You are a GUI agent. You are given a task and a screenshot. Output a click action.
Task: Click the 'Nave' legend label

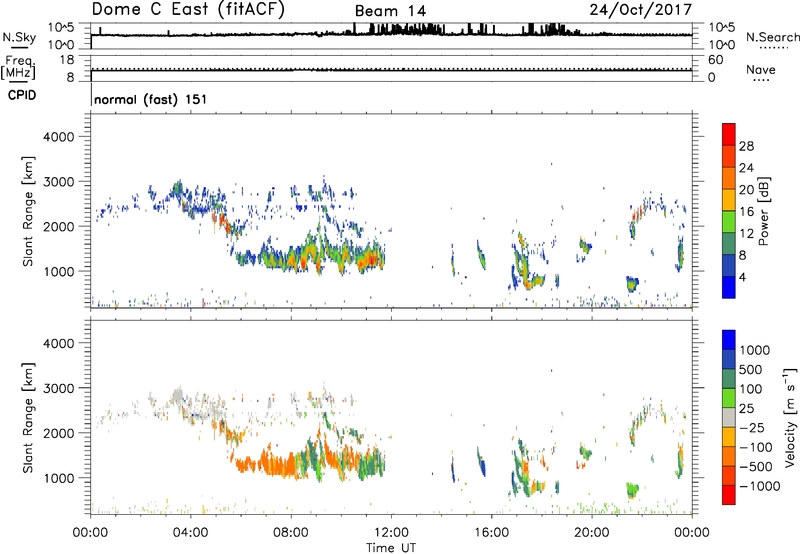tap(761, 69)
